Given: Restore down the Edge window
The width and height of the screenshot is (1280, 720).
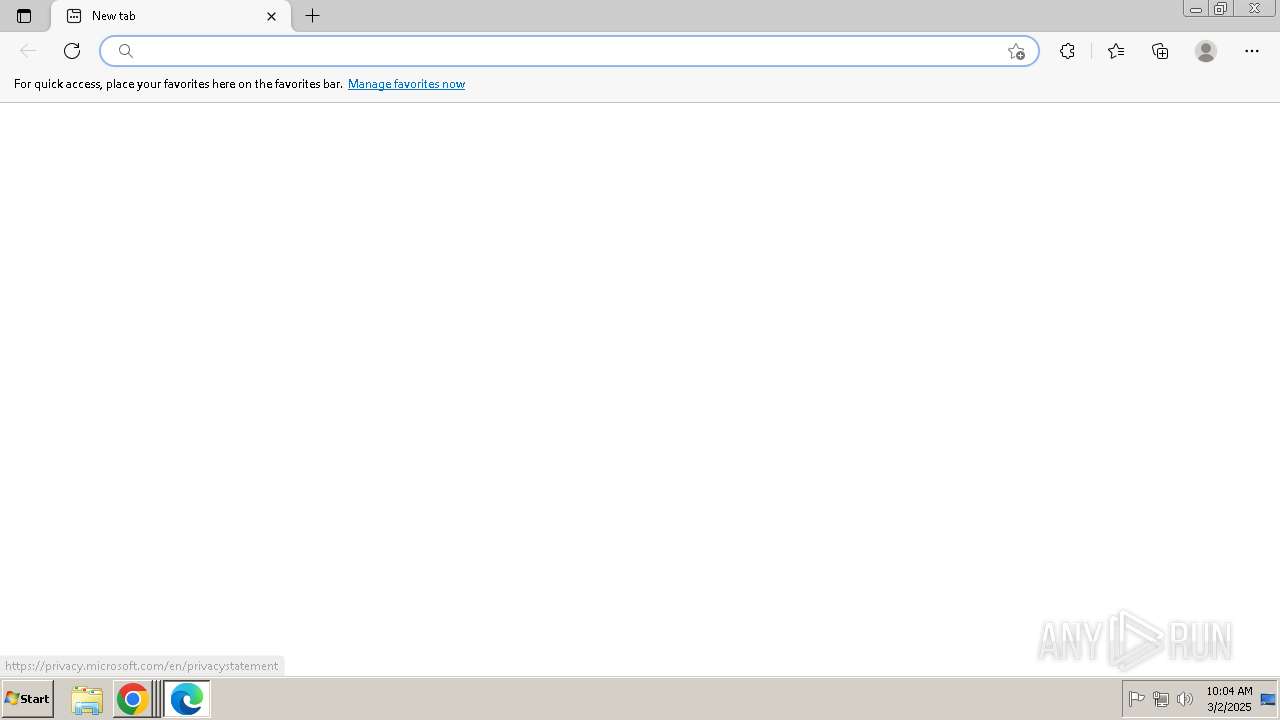Looking at the screenshot, I should pos(1221,9).
